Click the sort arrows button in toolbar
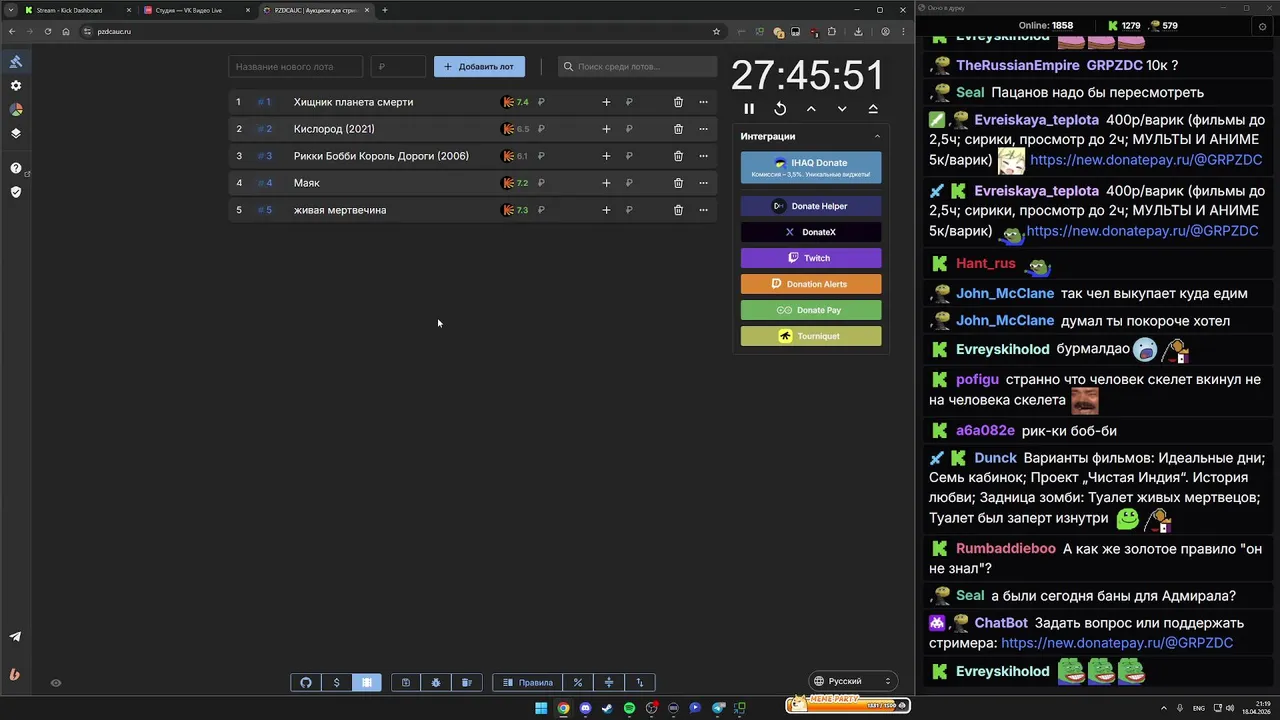The image size is (1280, 720). pyautogui.click(x=640, y=683)
